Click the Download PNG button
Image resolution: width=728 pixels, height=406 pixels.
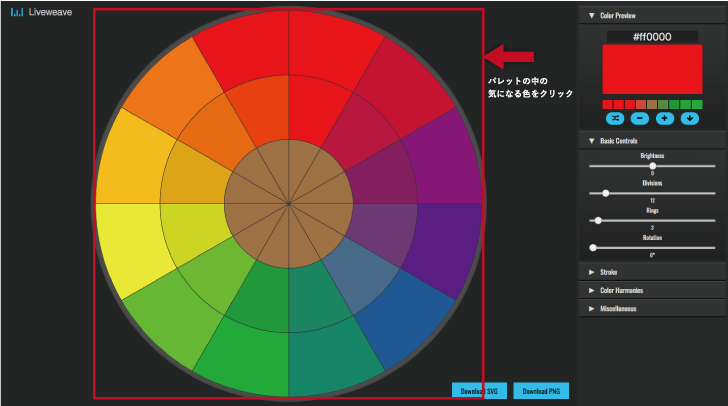coord(541,391)
